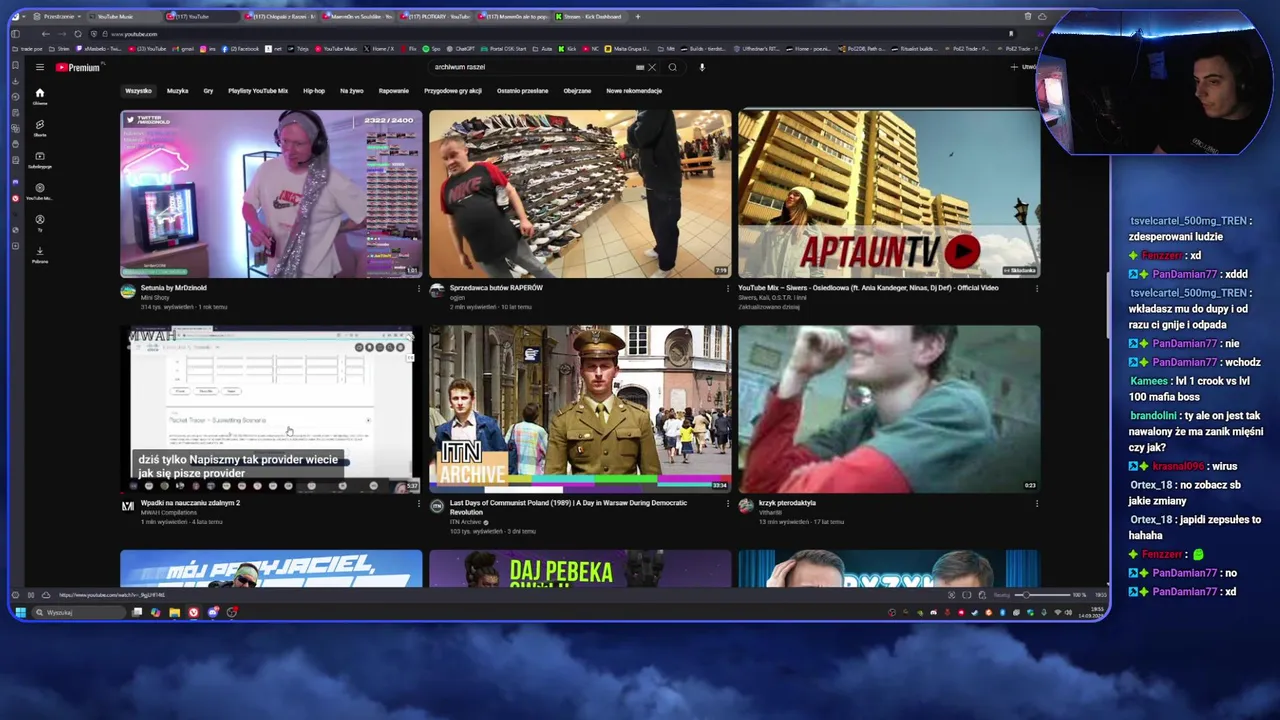Open the Home icon in YouTube sidebar
Image resolution: width=1280 pixels, height=720 pixels.
(40, 96)
